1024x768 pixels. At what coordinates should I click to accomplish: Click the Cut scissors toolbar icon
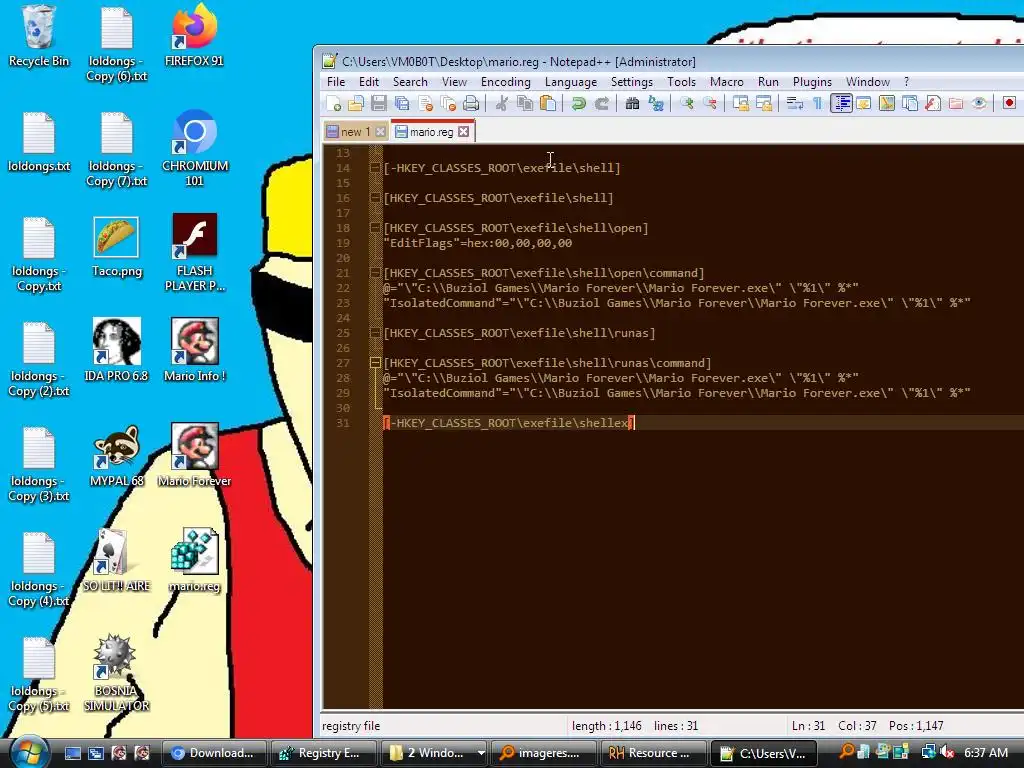(x=502, y=103)
